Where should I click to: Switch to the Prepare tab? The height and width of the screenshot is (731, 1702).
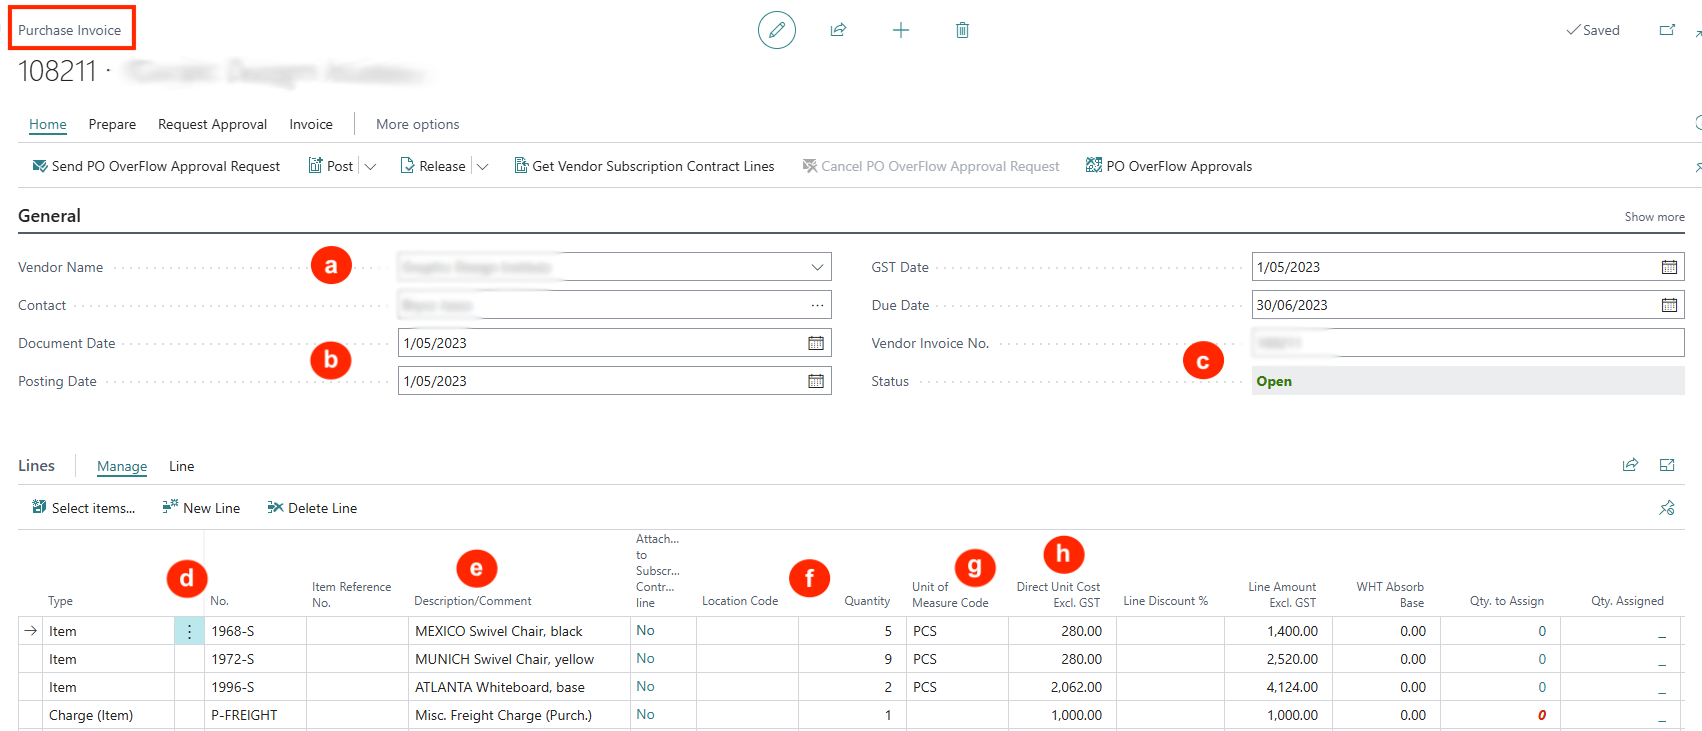point(112,124)
